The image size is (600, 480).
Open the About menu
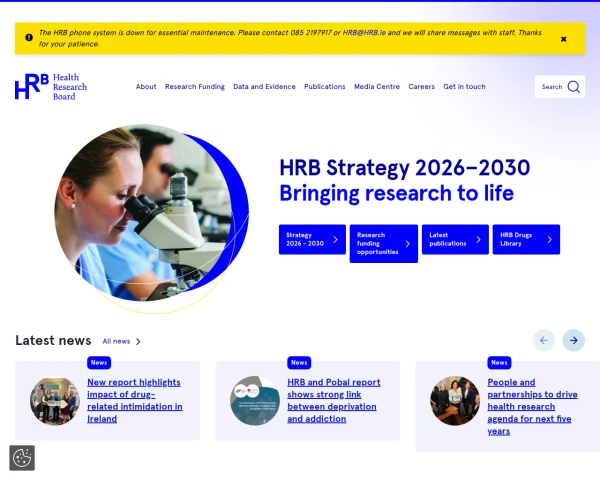[146, 87]
